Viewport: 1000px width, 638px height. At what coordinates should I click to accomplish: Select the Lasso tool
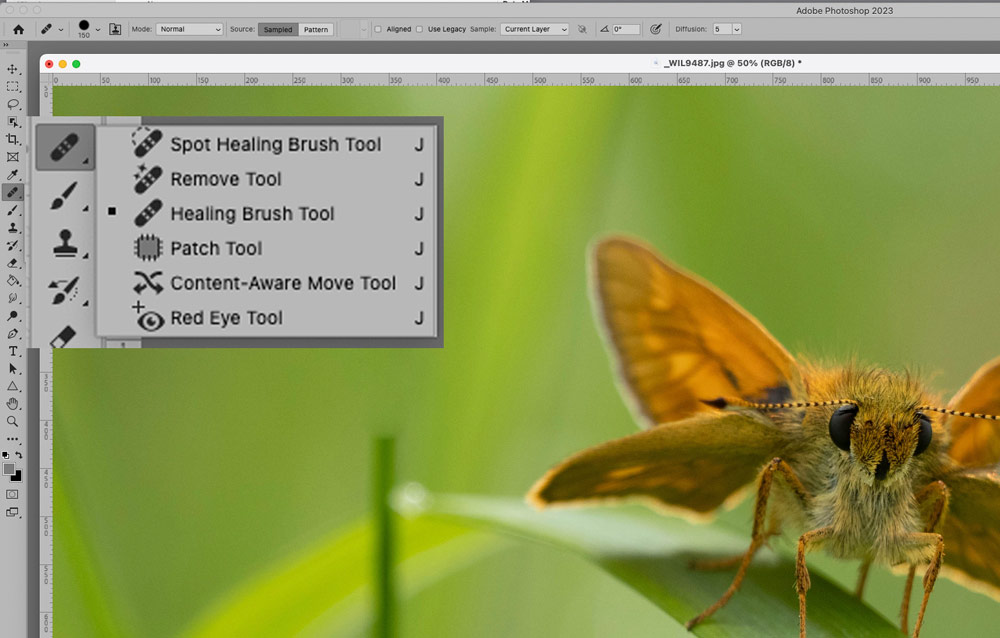(12, 104)
